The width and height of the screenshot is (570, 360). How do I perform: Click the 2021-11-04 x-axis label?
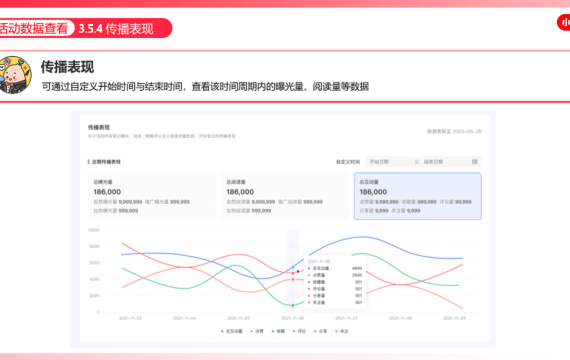click(x=184, y=318)
